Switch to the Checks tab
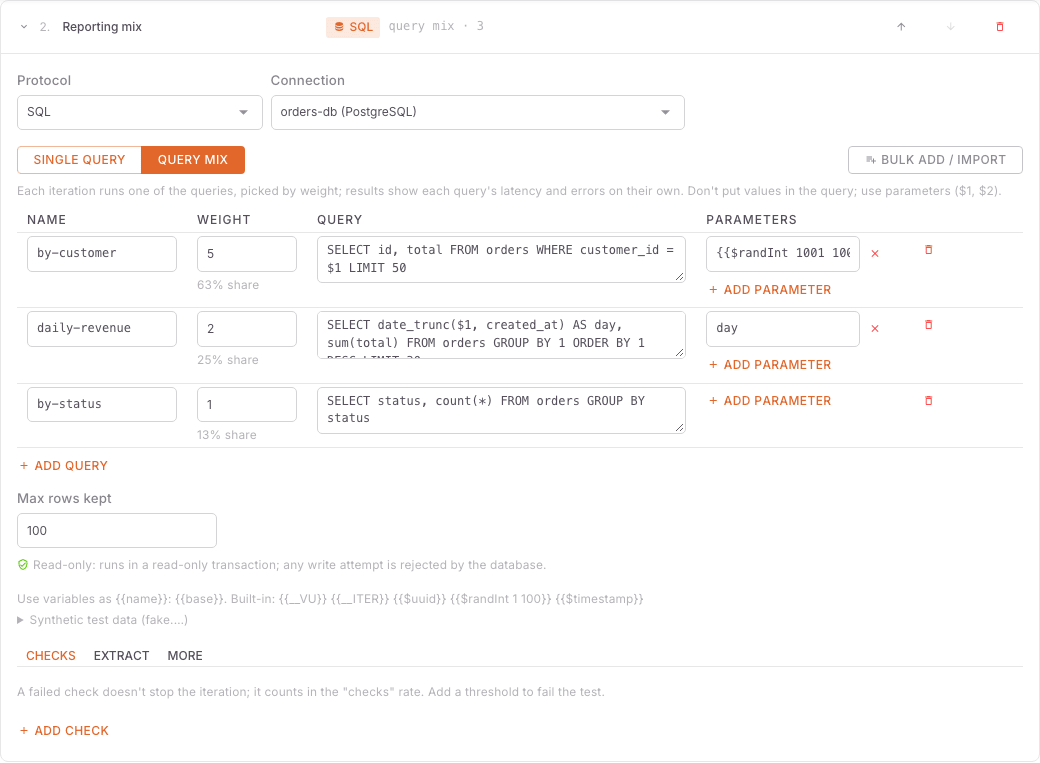 point(51,656)
